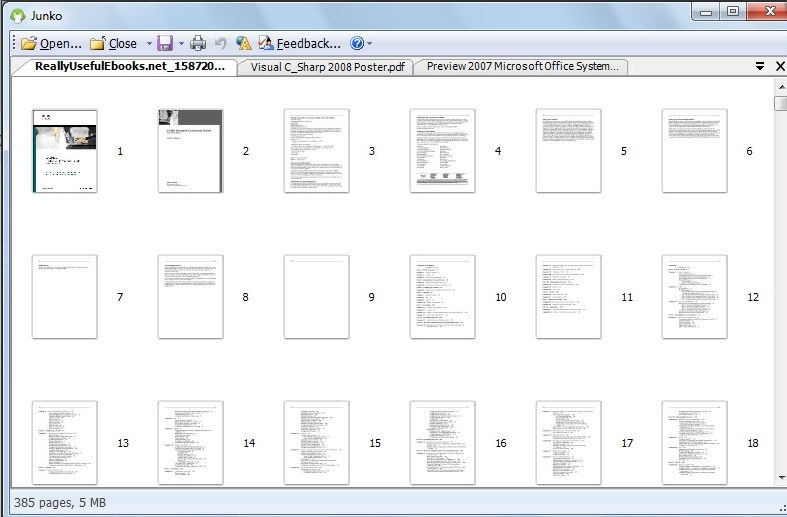Click the vertical scrollbar down arrow
Viewport: 787px width, 517px height.
click(782, 478)
